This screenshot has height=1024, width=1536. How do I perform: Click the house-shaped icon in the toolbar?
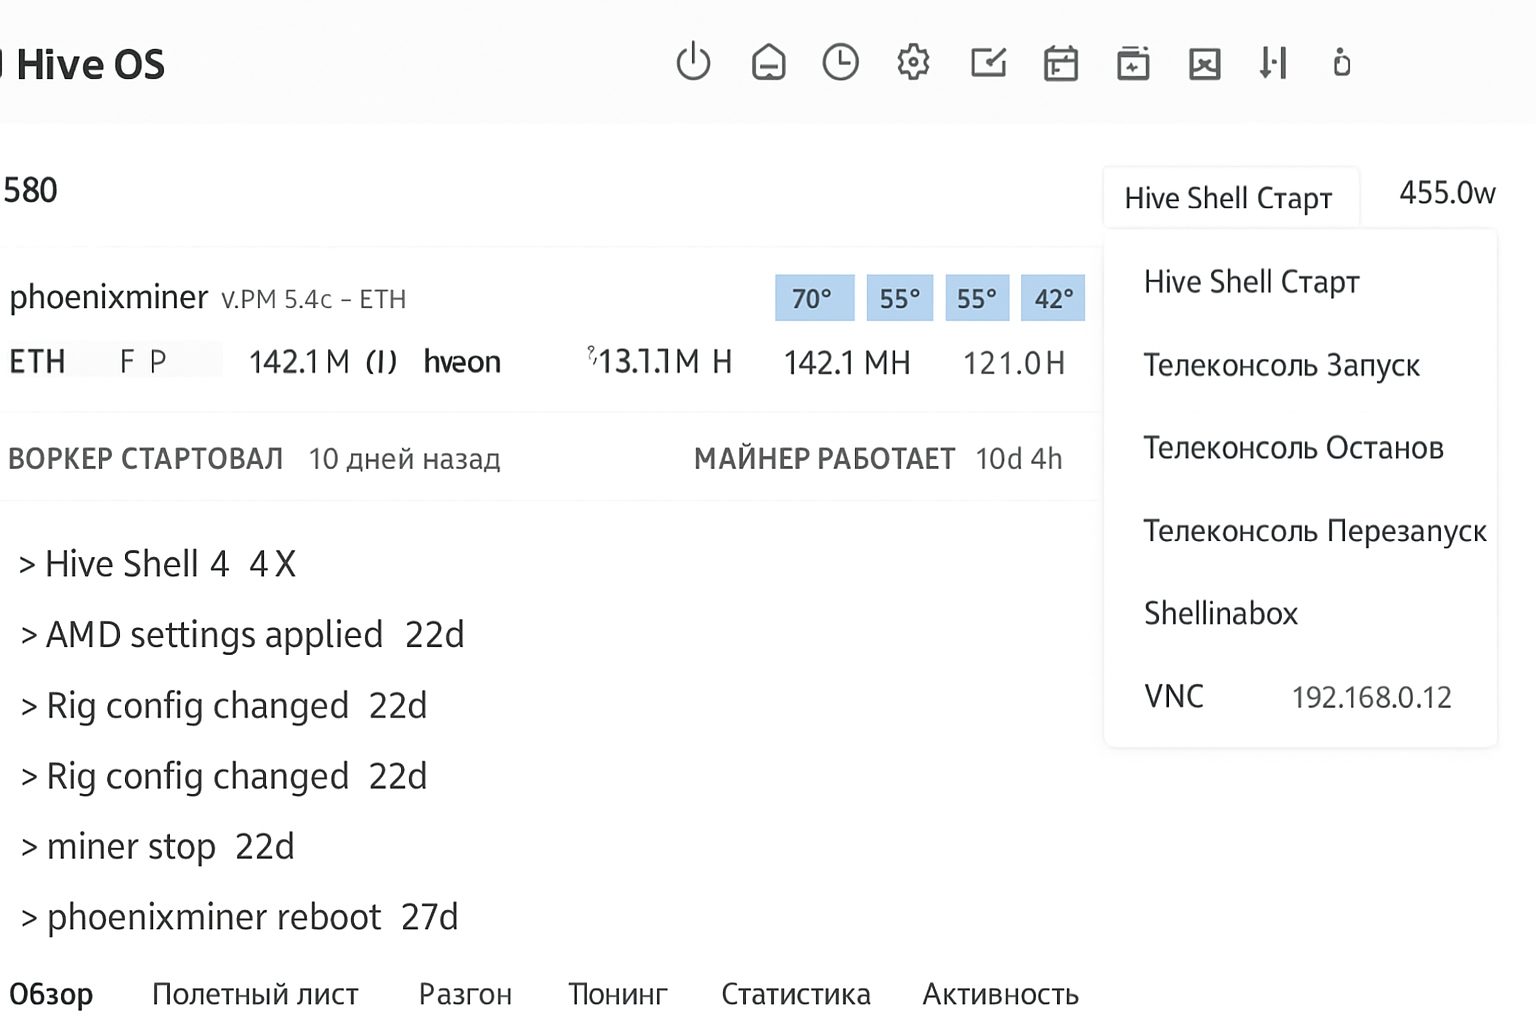(x=768, y=63)
